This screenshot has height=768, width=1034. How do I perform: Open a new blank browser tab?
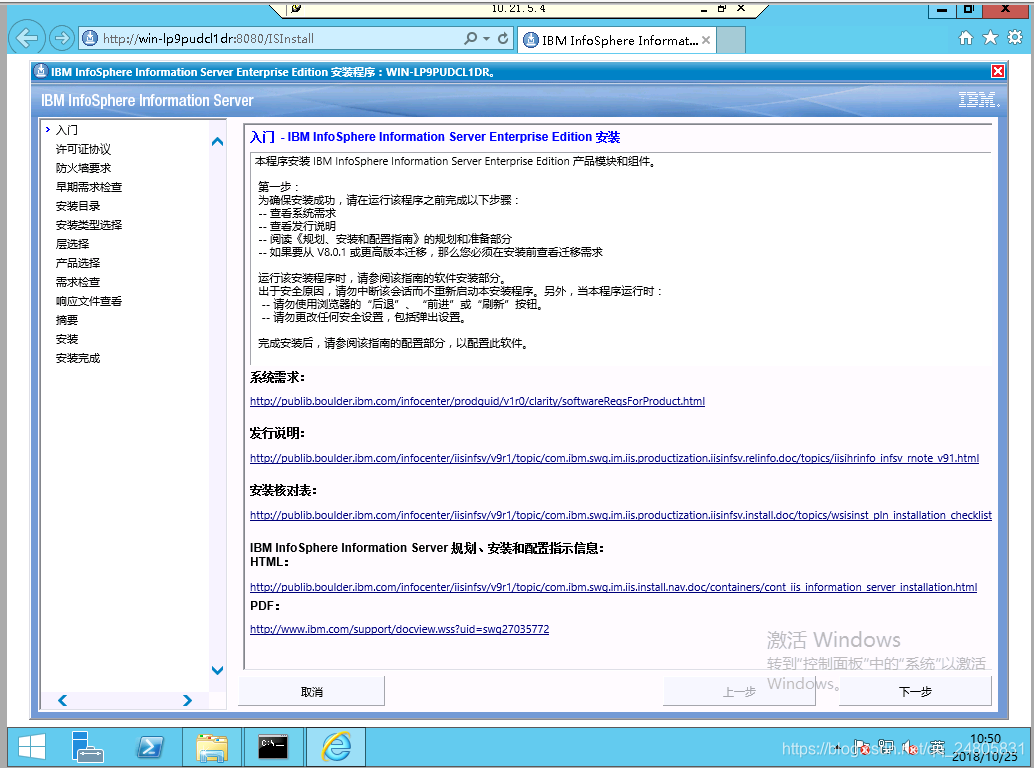(731, 40)
